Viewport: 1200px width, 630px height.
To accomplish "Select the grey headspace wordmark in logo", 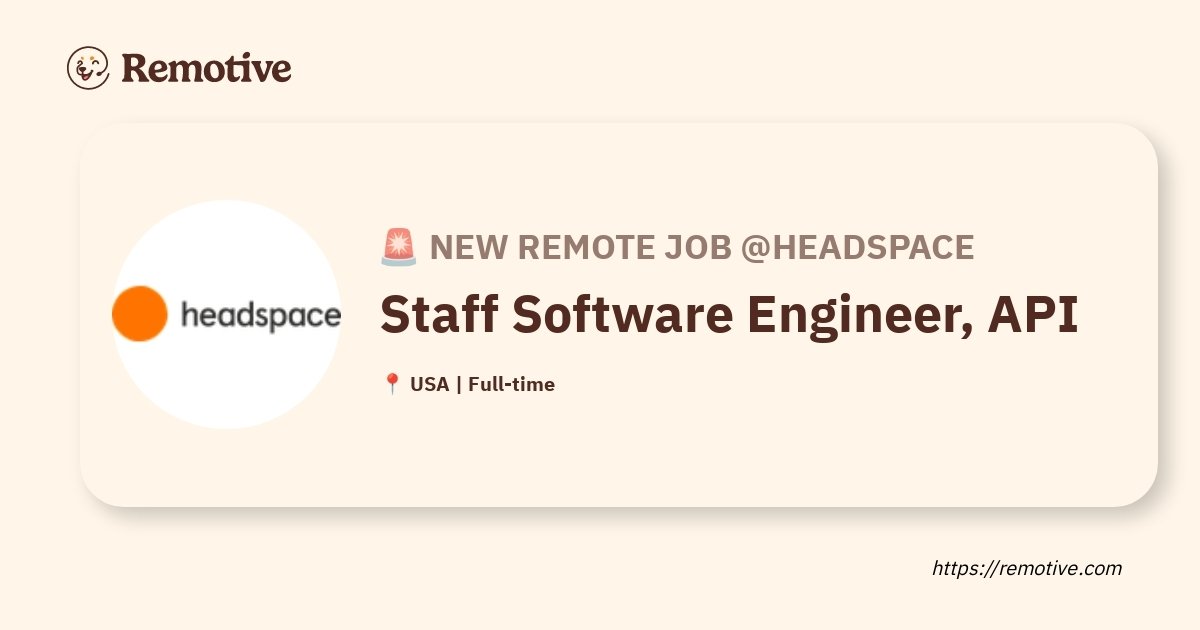I will [x=261, y=316].
